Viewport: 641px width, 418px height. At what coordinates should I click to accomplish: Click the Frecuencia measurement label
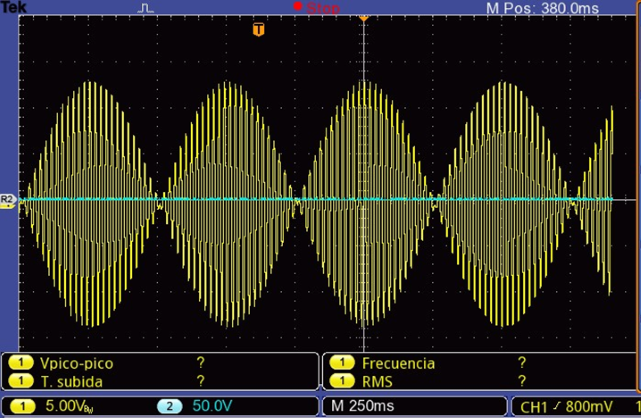[399, 363]
